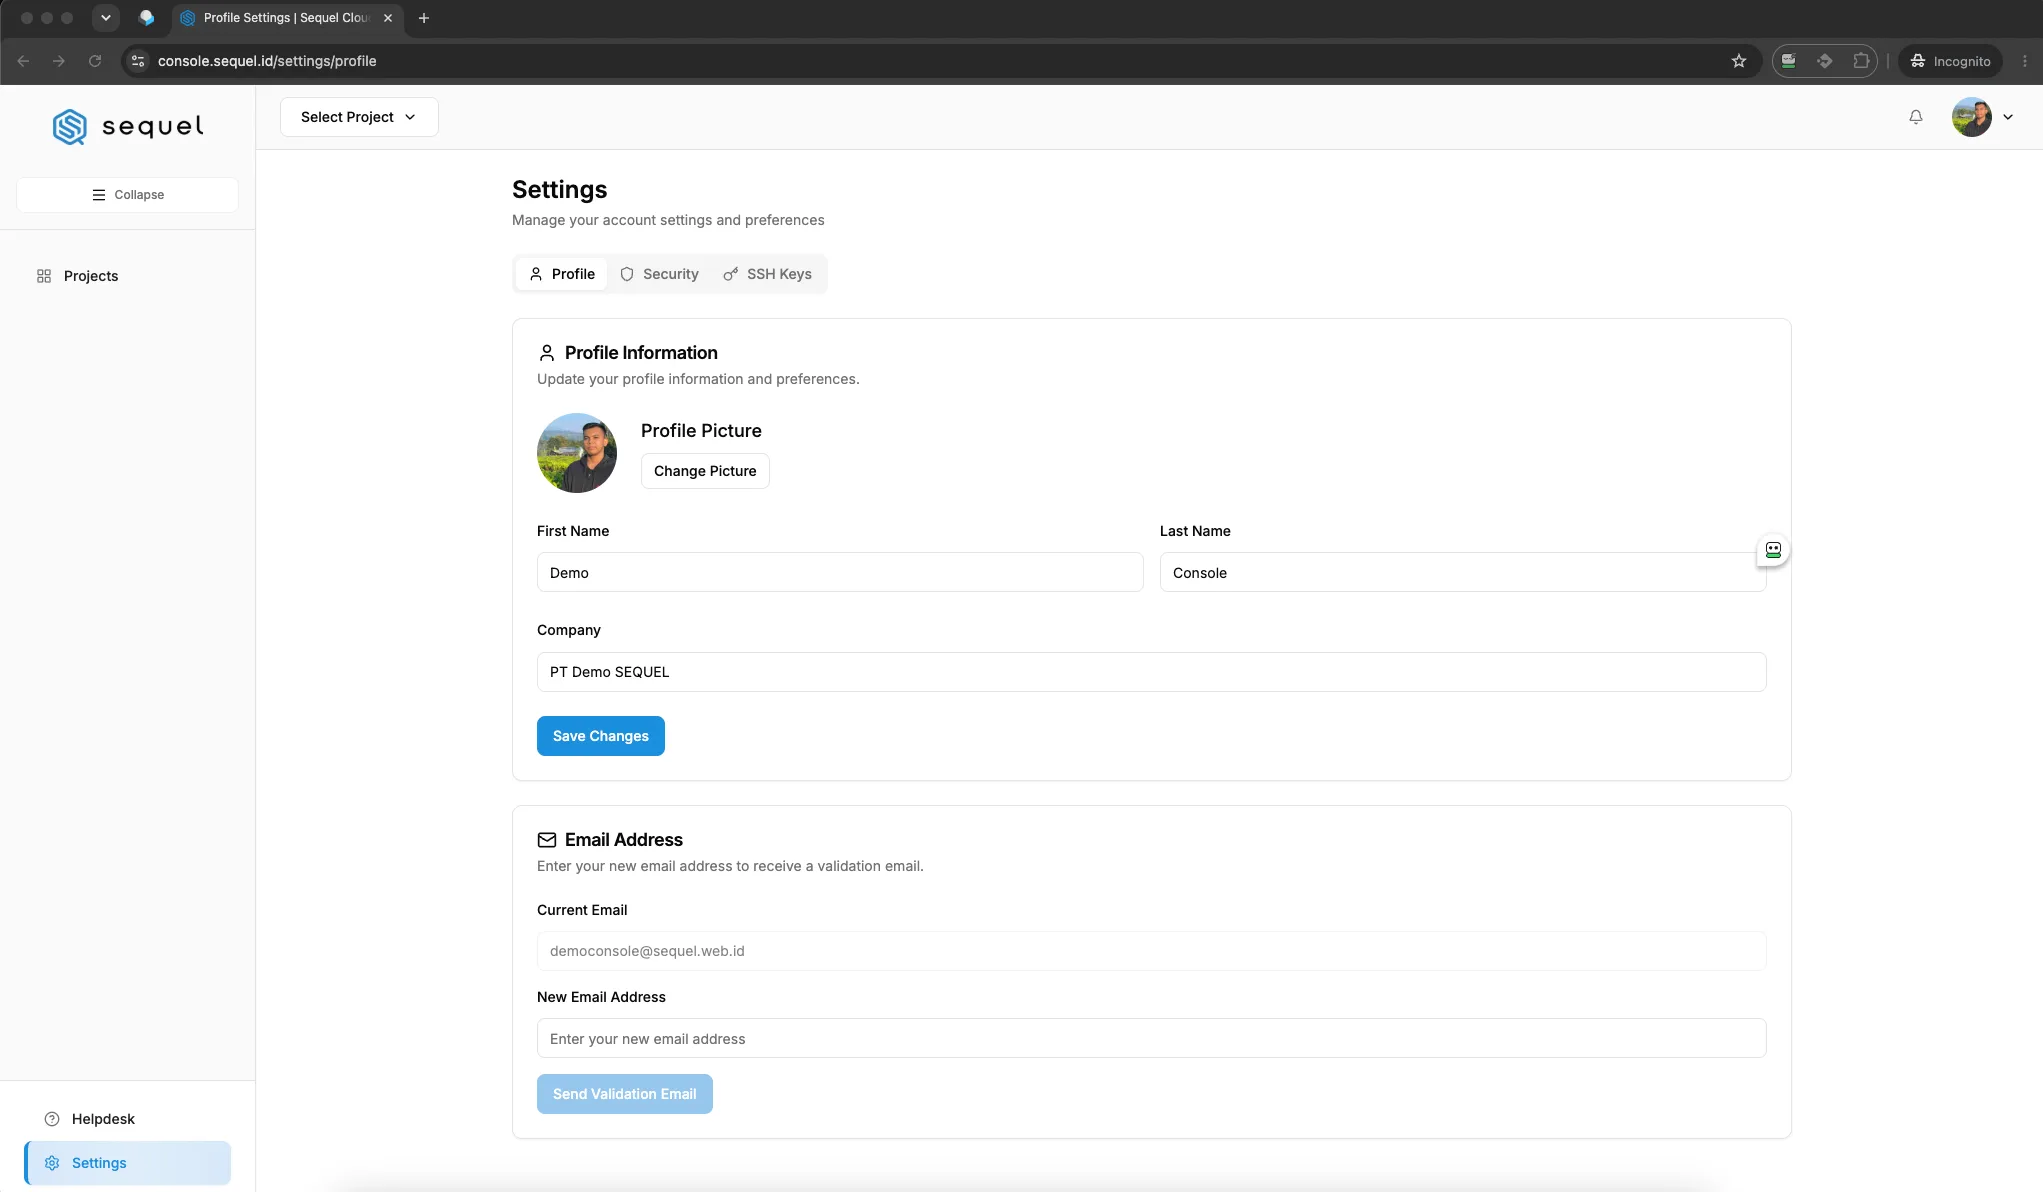
Task: Reload the page using the refresh icon
Action: (x=95, y=61)
